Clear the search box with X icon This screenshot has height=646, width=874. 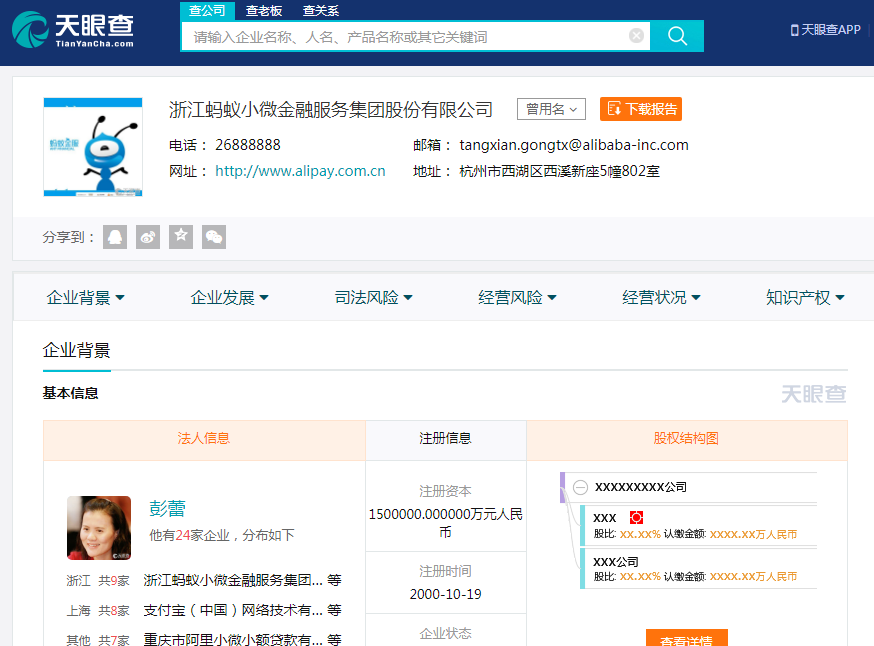(x=636, y=36)
